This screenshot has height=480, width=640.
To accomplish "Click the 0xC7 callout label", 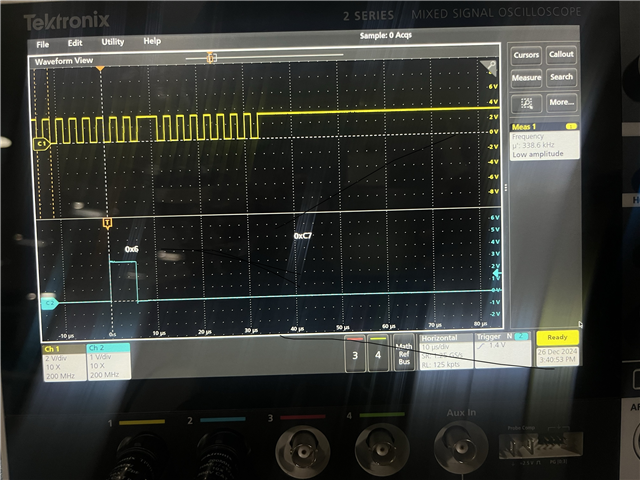I will point(303,236).
